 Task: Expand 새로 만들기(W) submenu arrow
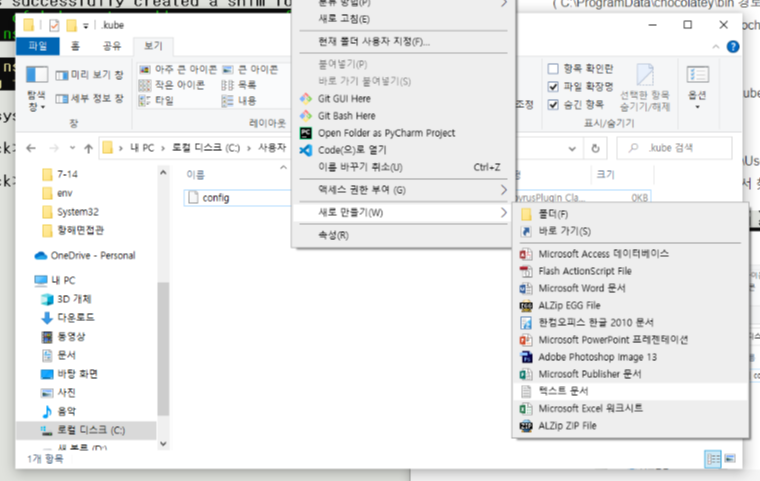[504, 212]
